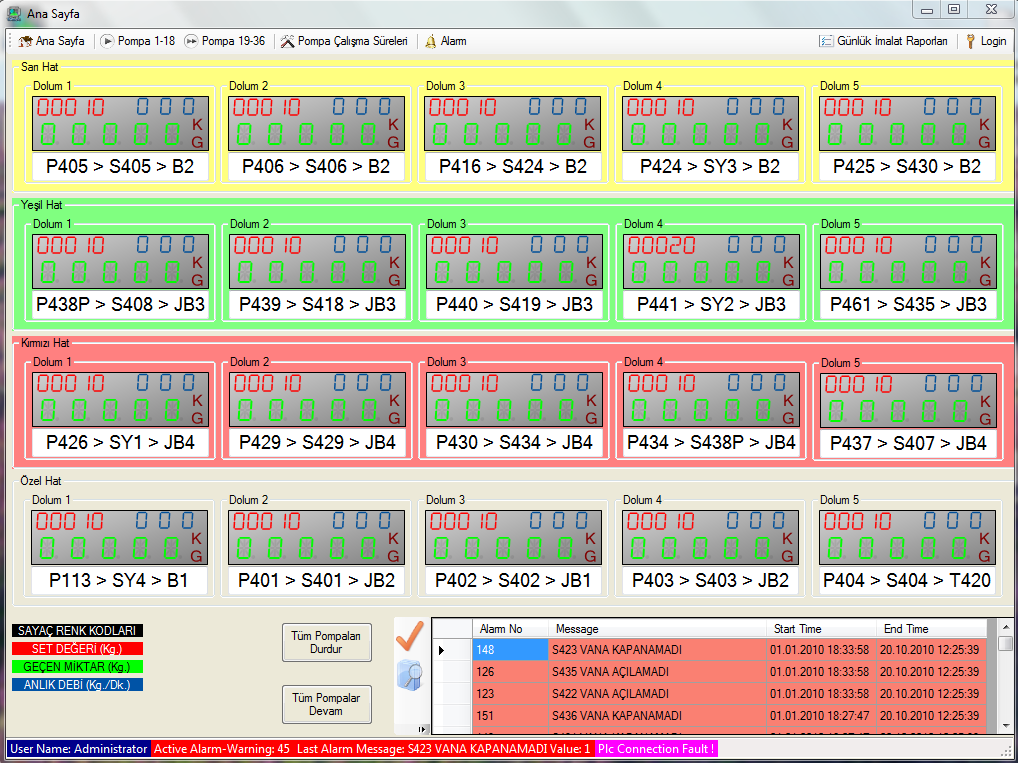Click pump label P434 > S438P > JB4

(712, 443)
